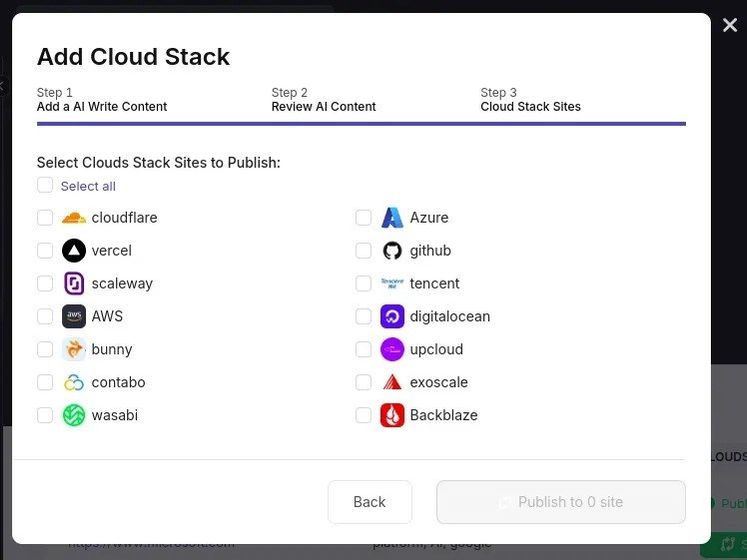Image resolution: width=747 pixels, height=560 pixels.
Task: Click the AWS logo icon
Action: tap(74, 317)
